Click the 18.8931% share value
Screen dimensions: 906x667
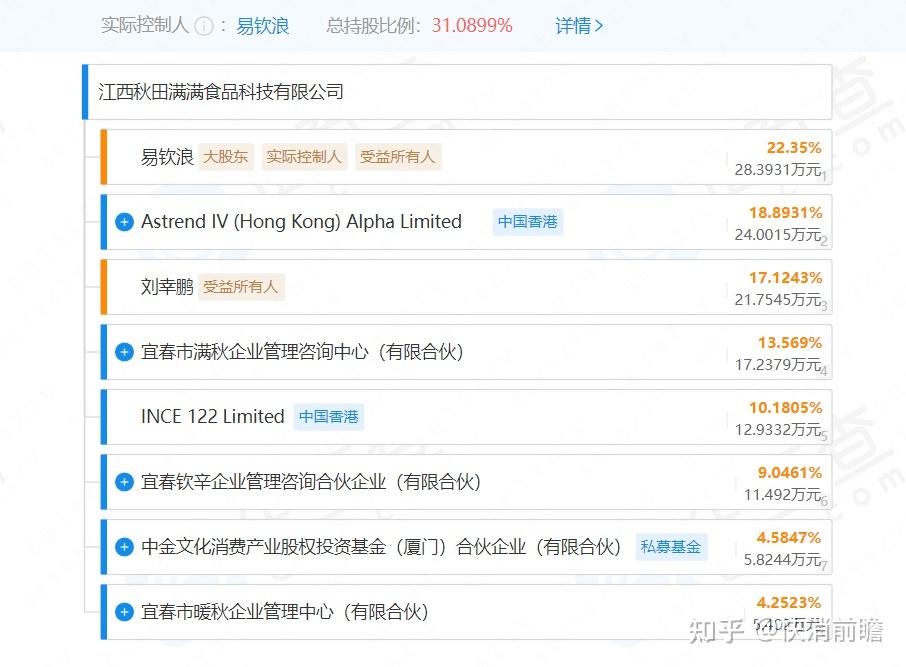(785, 213)
